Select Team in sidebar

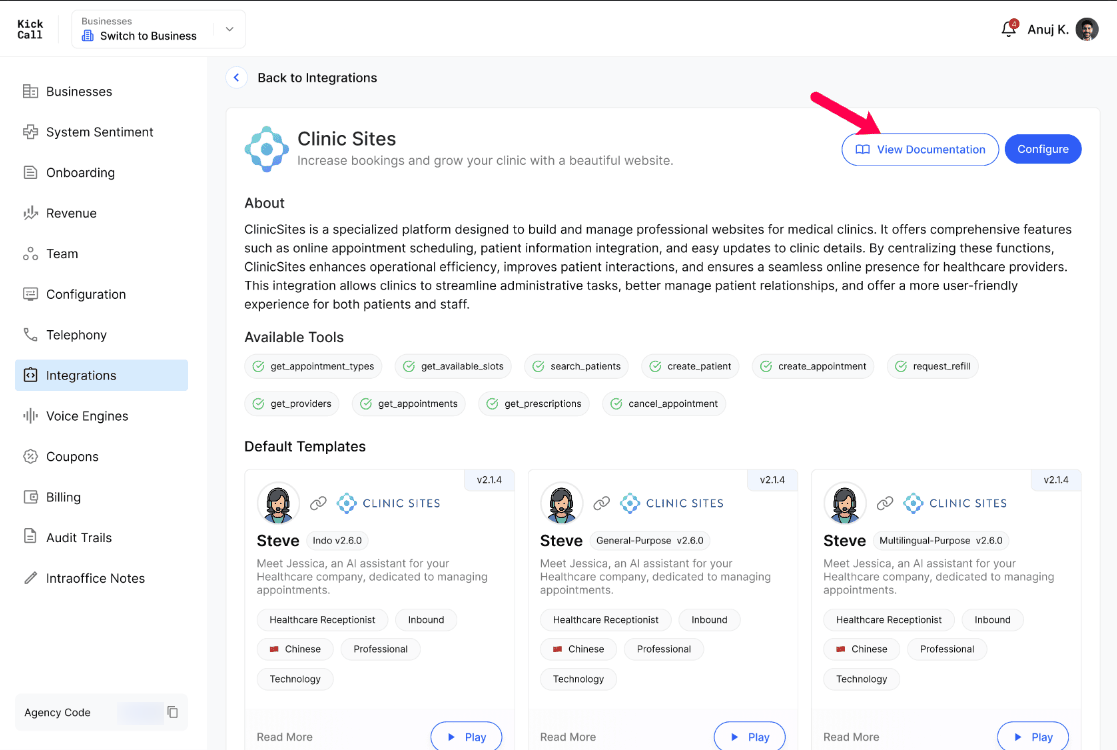101,254
